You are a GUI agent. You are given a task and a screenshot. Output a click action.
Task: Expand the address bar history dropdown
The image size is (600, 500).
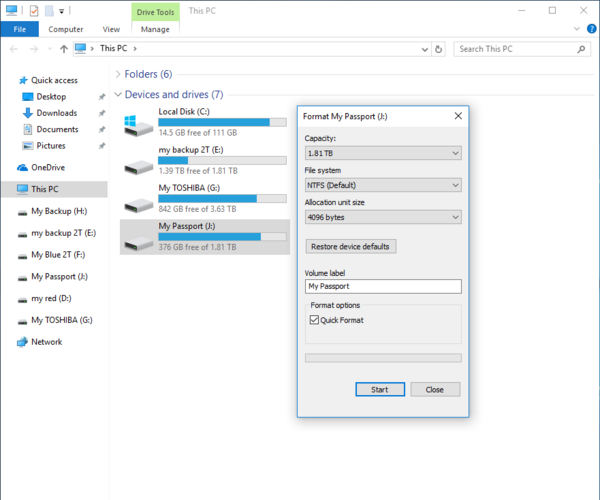[x=424, y=49]
